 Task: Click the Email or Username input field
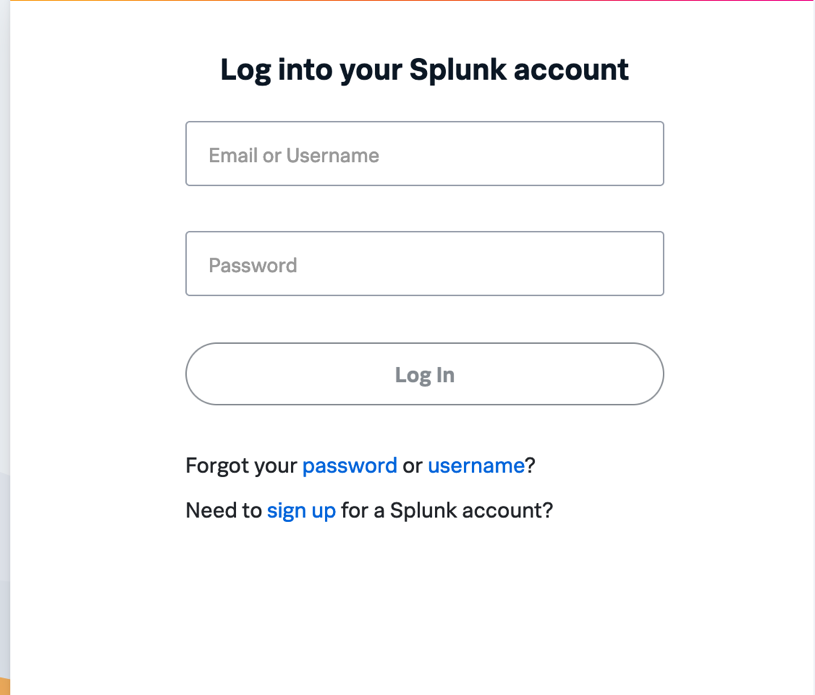tap(424, 153)
